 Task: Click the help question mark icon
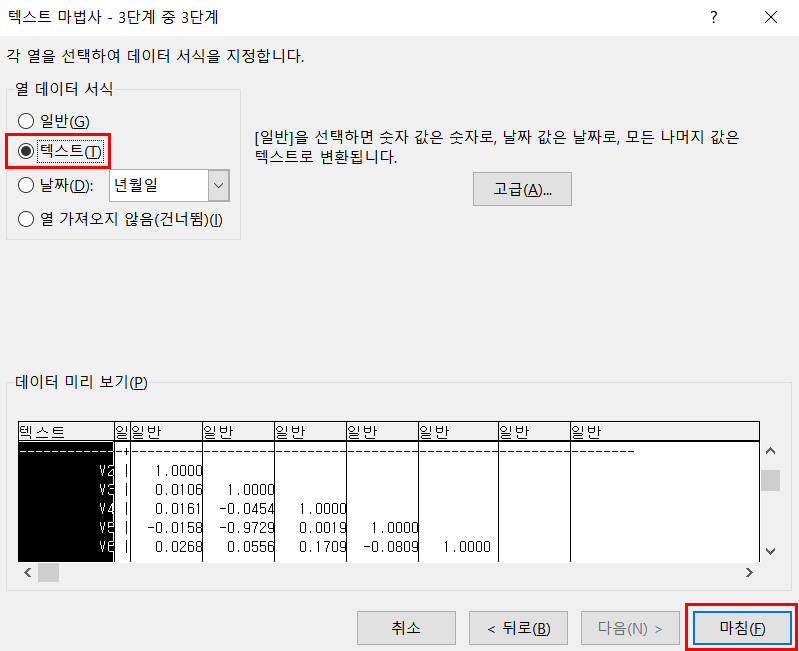[714, 17]
